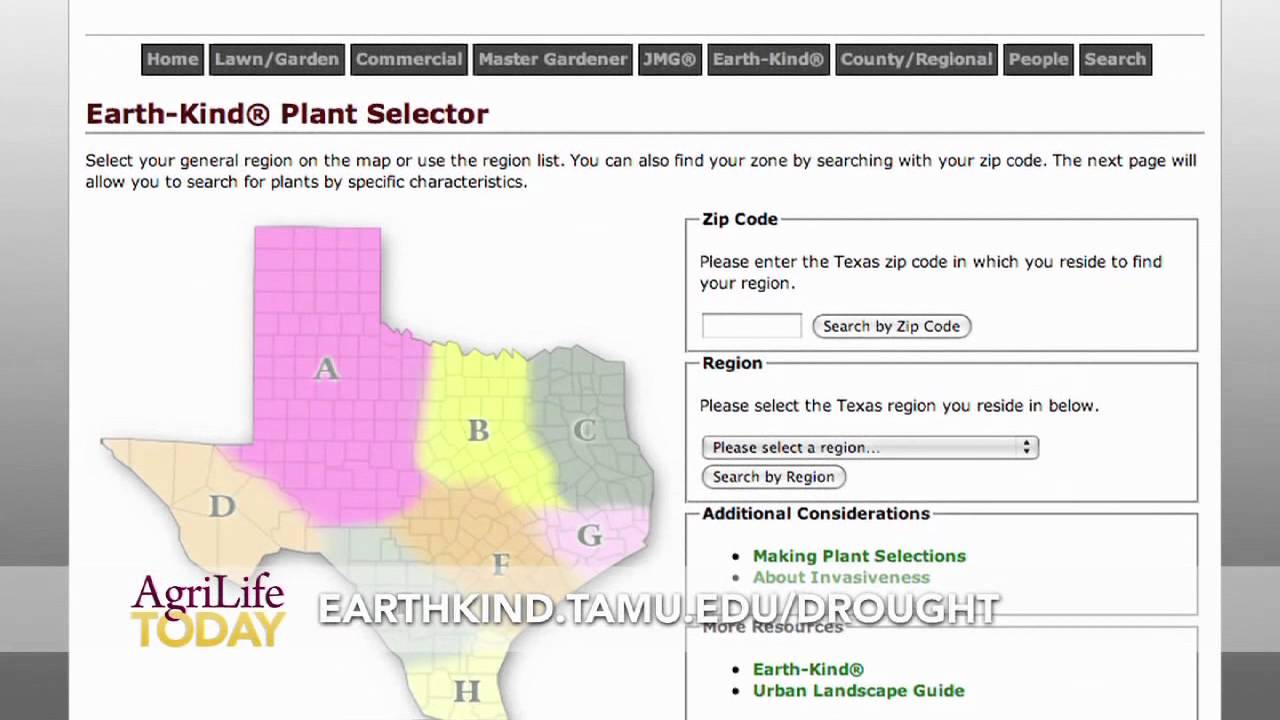Open the JMG® navigation tab

(x=669, y=59)
